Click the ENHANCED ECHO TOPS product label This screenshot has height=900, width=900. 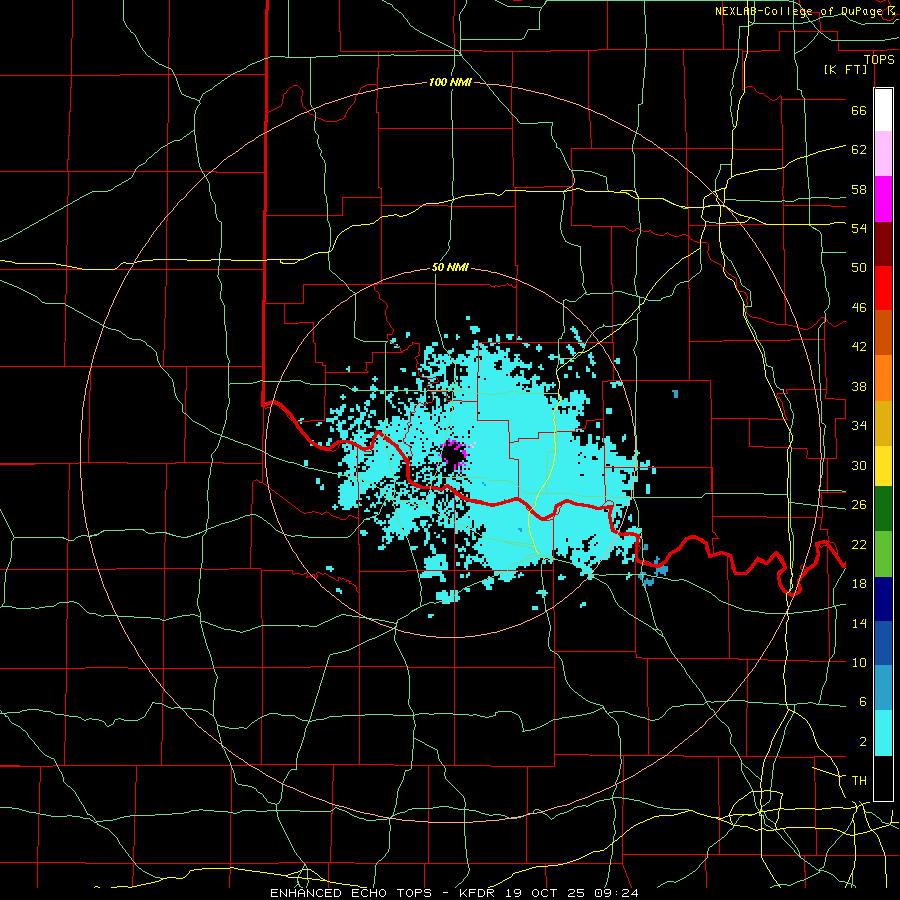click(351, 893)
